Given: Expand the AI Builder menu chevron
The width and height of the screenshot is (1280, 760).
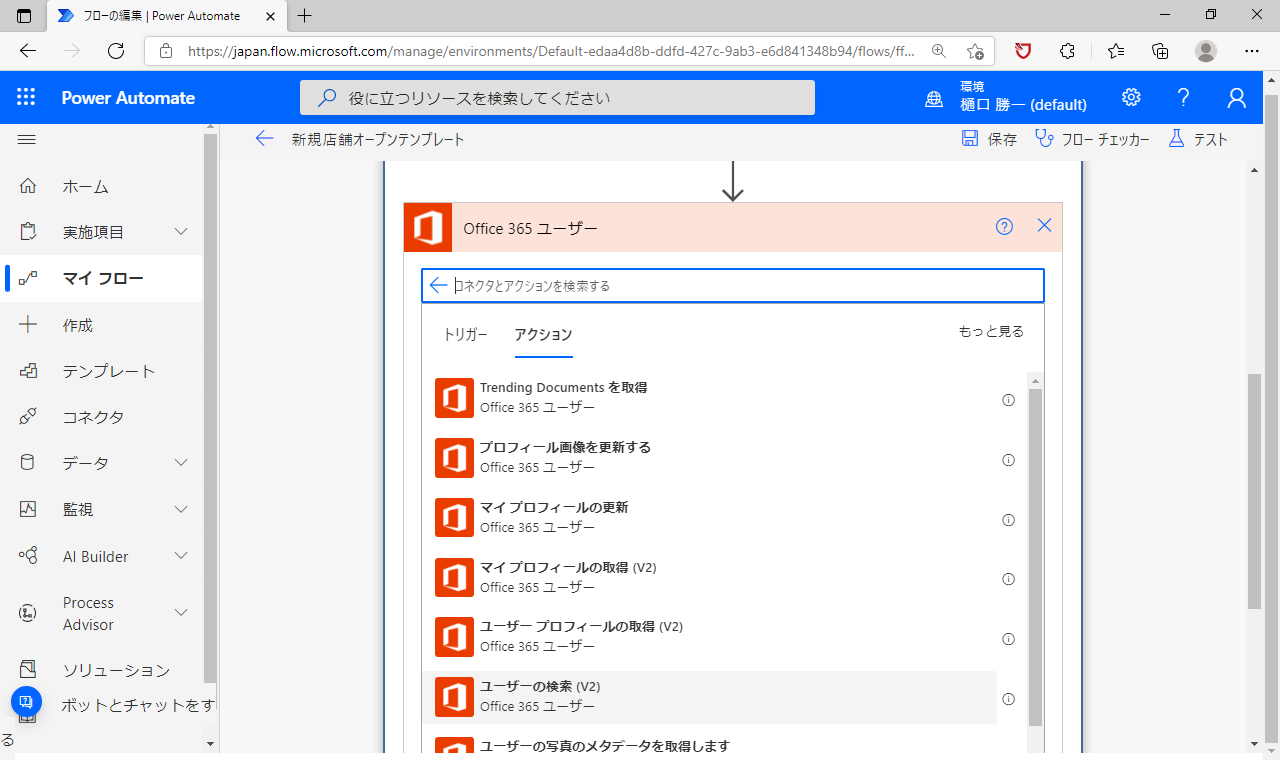Looking at the screenshot, I should [181, 556].
